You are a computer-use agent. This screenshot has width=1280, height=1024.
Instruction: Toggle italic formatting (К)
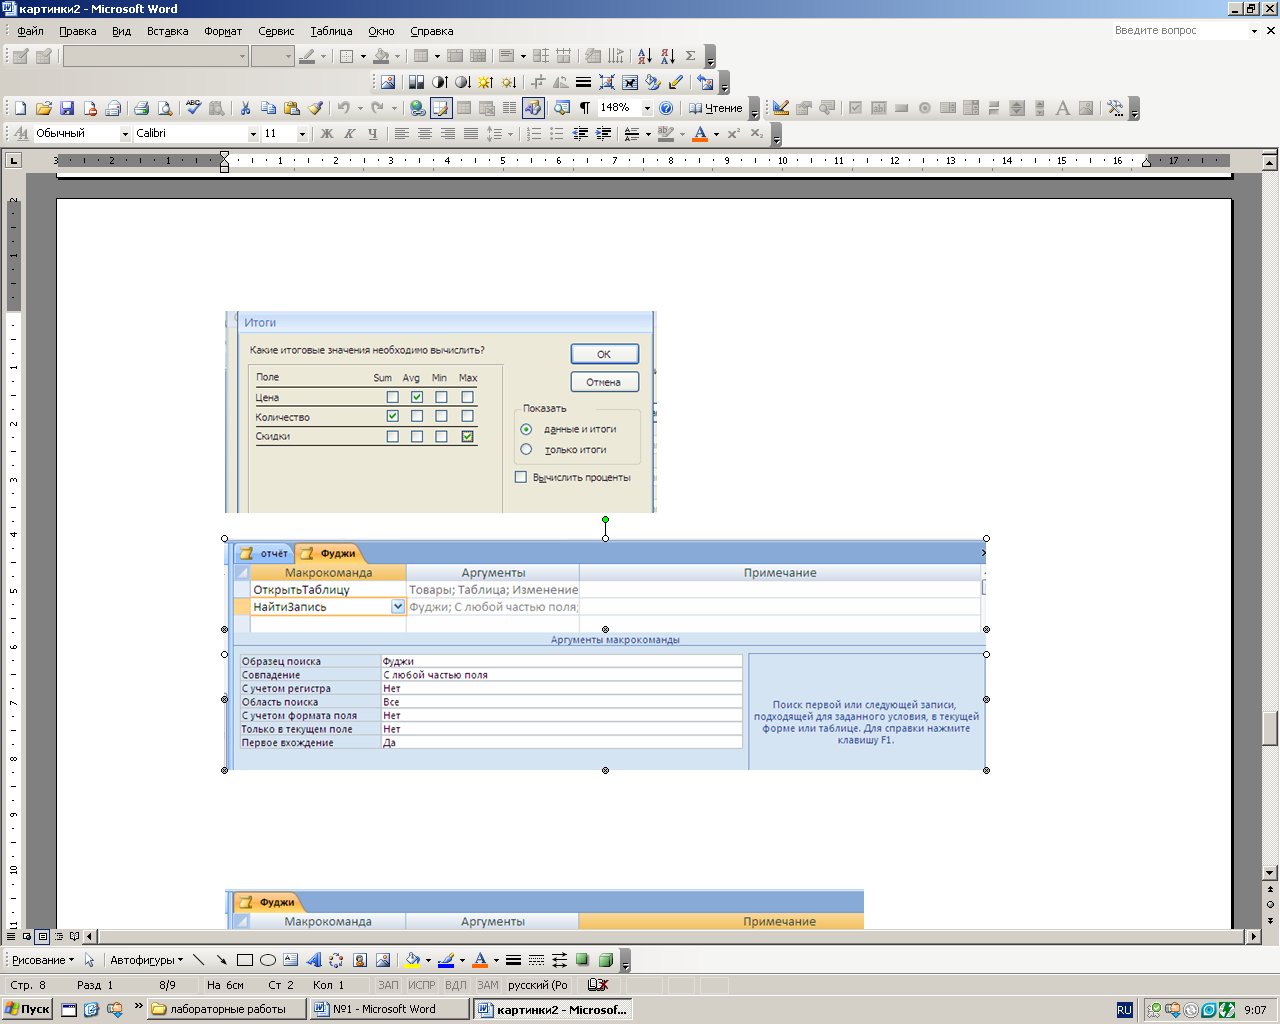click(x=350, y=133)
